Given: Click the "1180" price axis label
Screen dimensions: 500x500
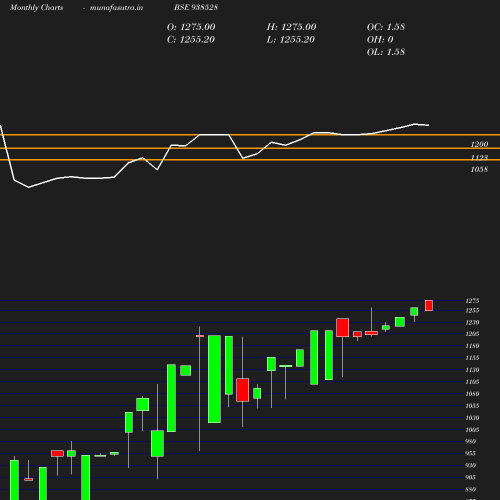Looking at the screenshot, I should tap(472, 346).
